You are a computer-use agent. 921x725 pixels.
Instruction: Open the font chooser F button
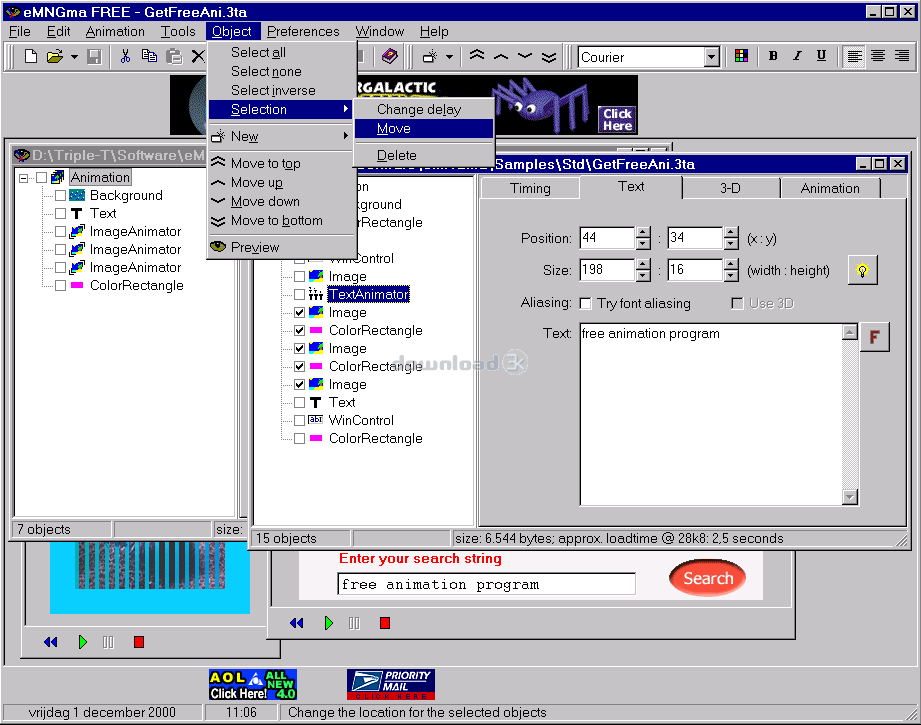coord(874,337)
